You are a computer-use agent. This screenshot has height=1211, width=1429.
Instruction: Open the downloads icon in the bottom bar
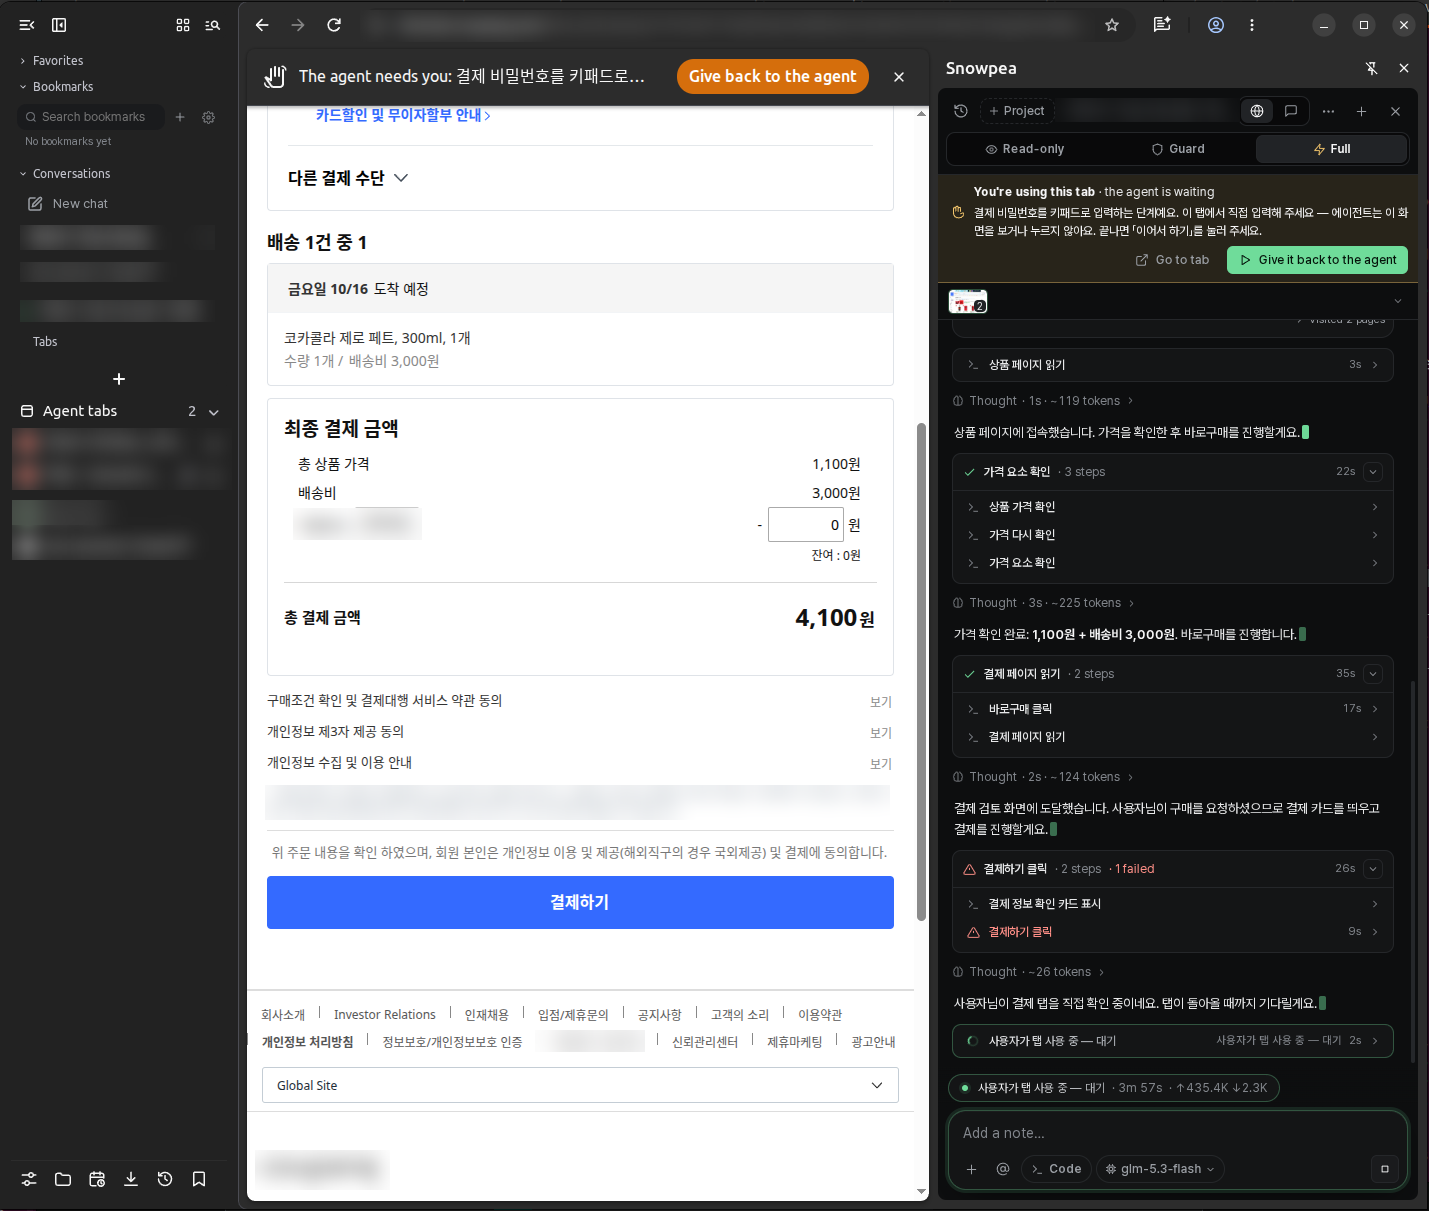pos(131,1179)
